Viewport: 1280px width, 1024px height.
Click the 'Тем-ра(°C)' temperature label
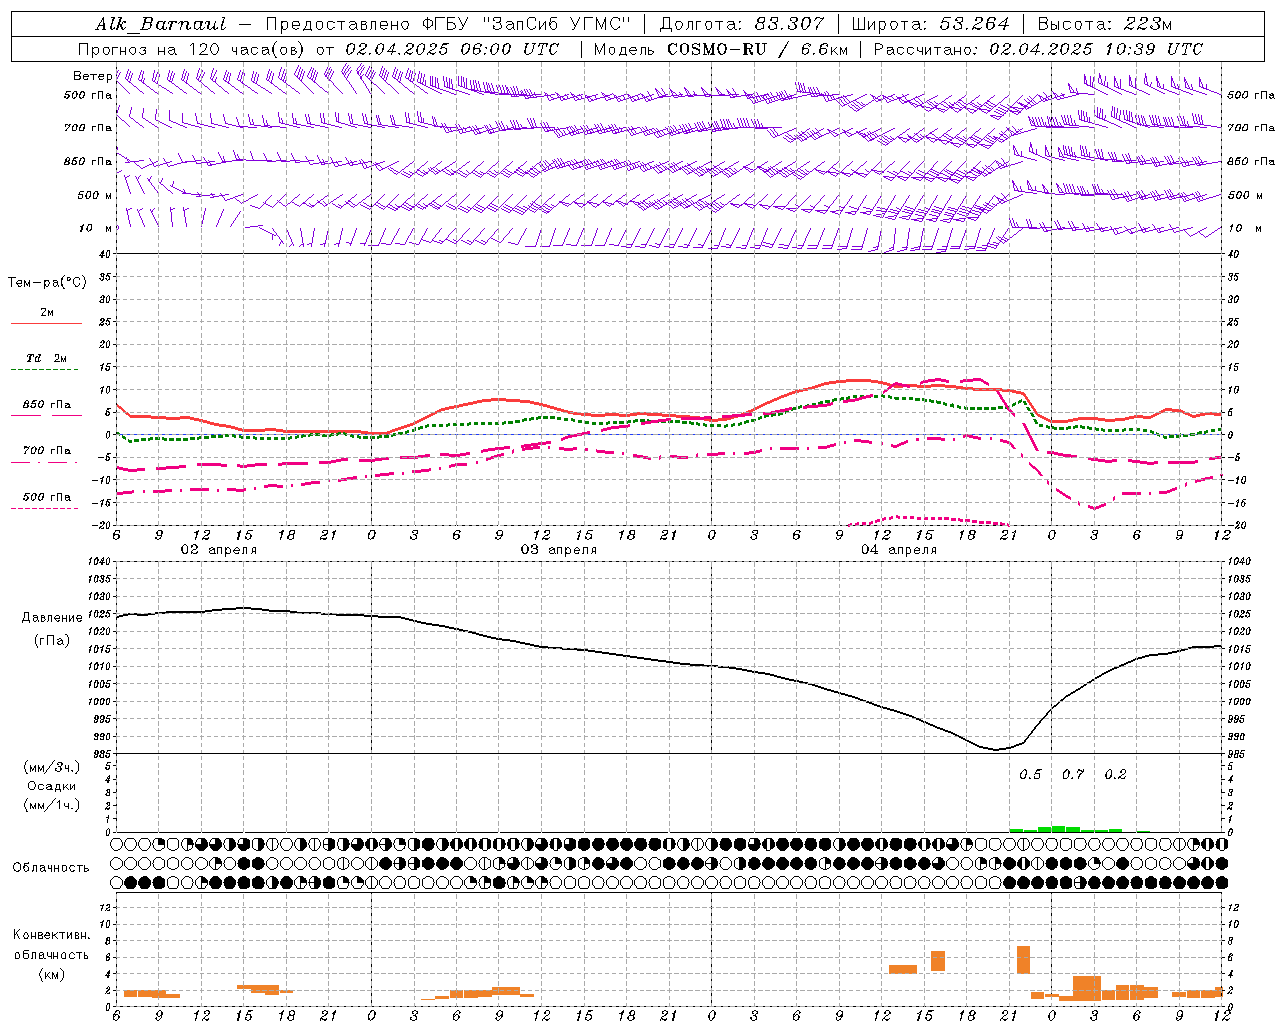(47, 283)
